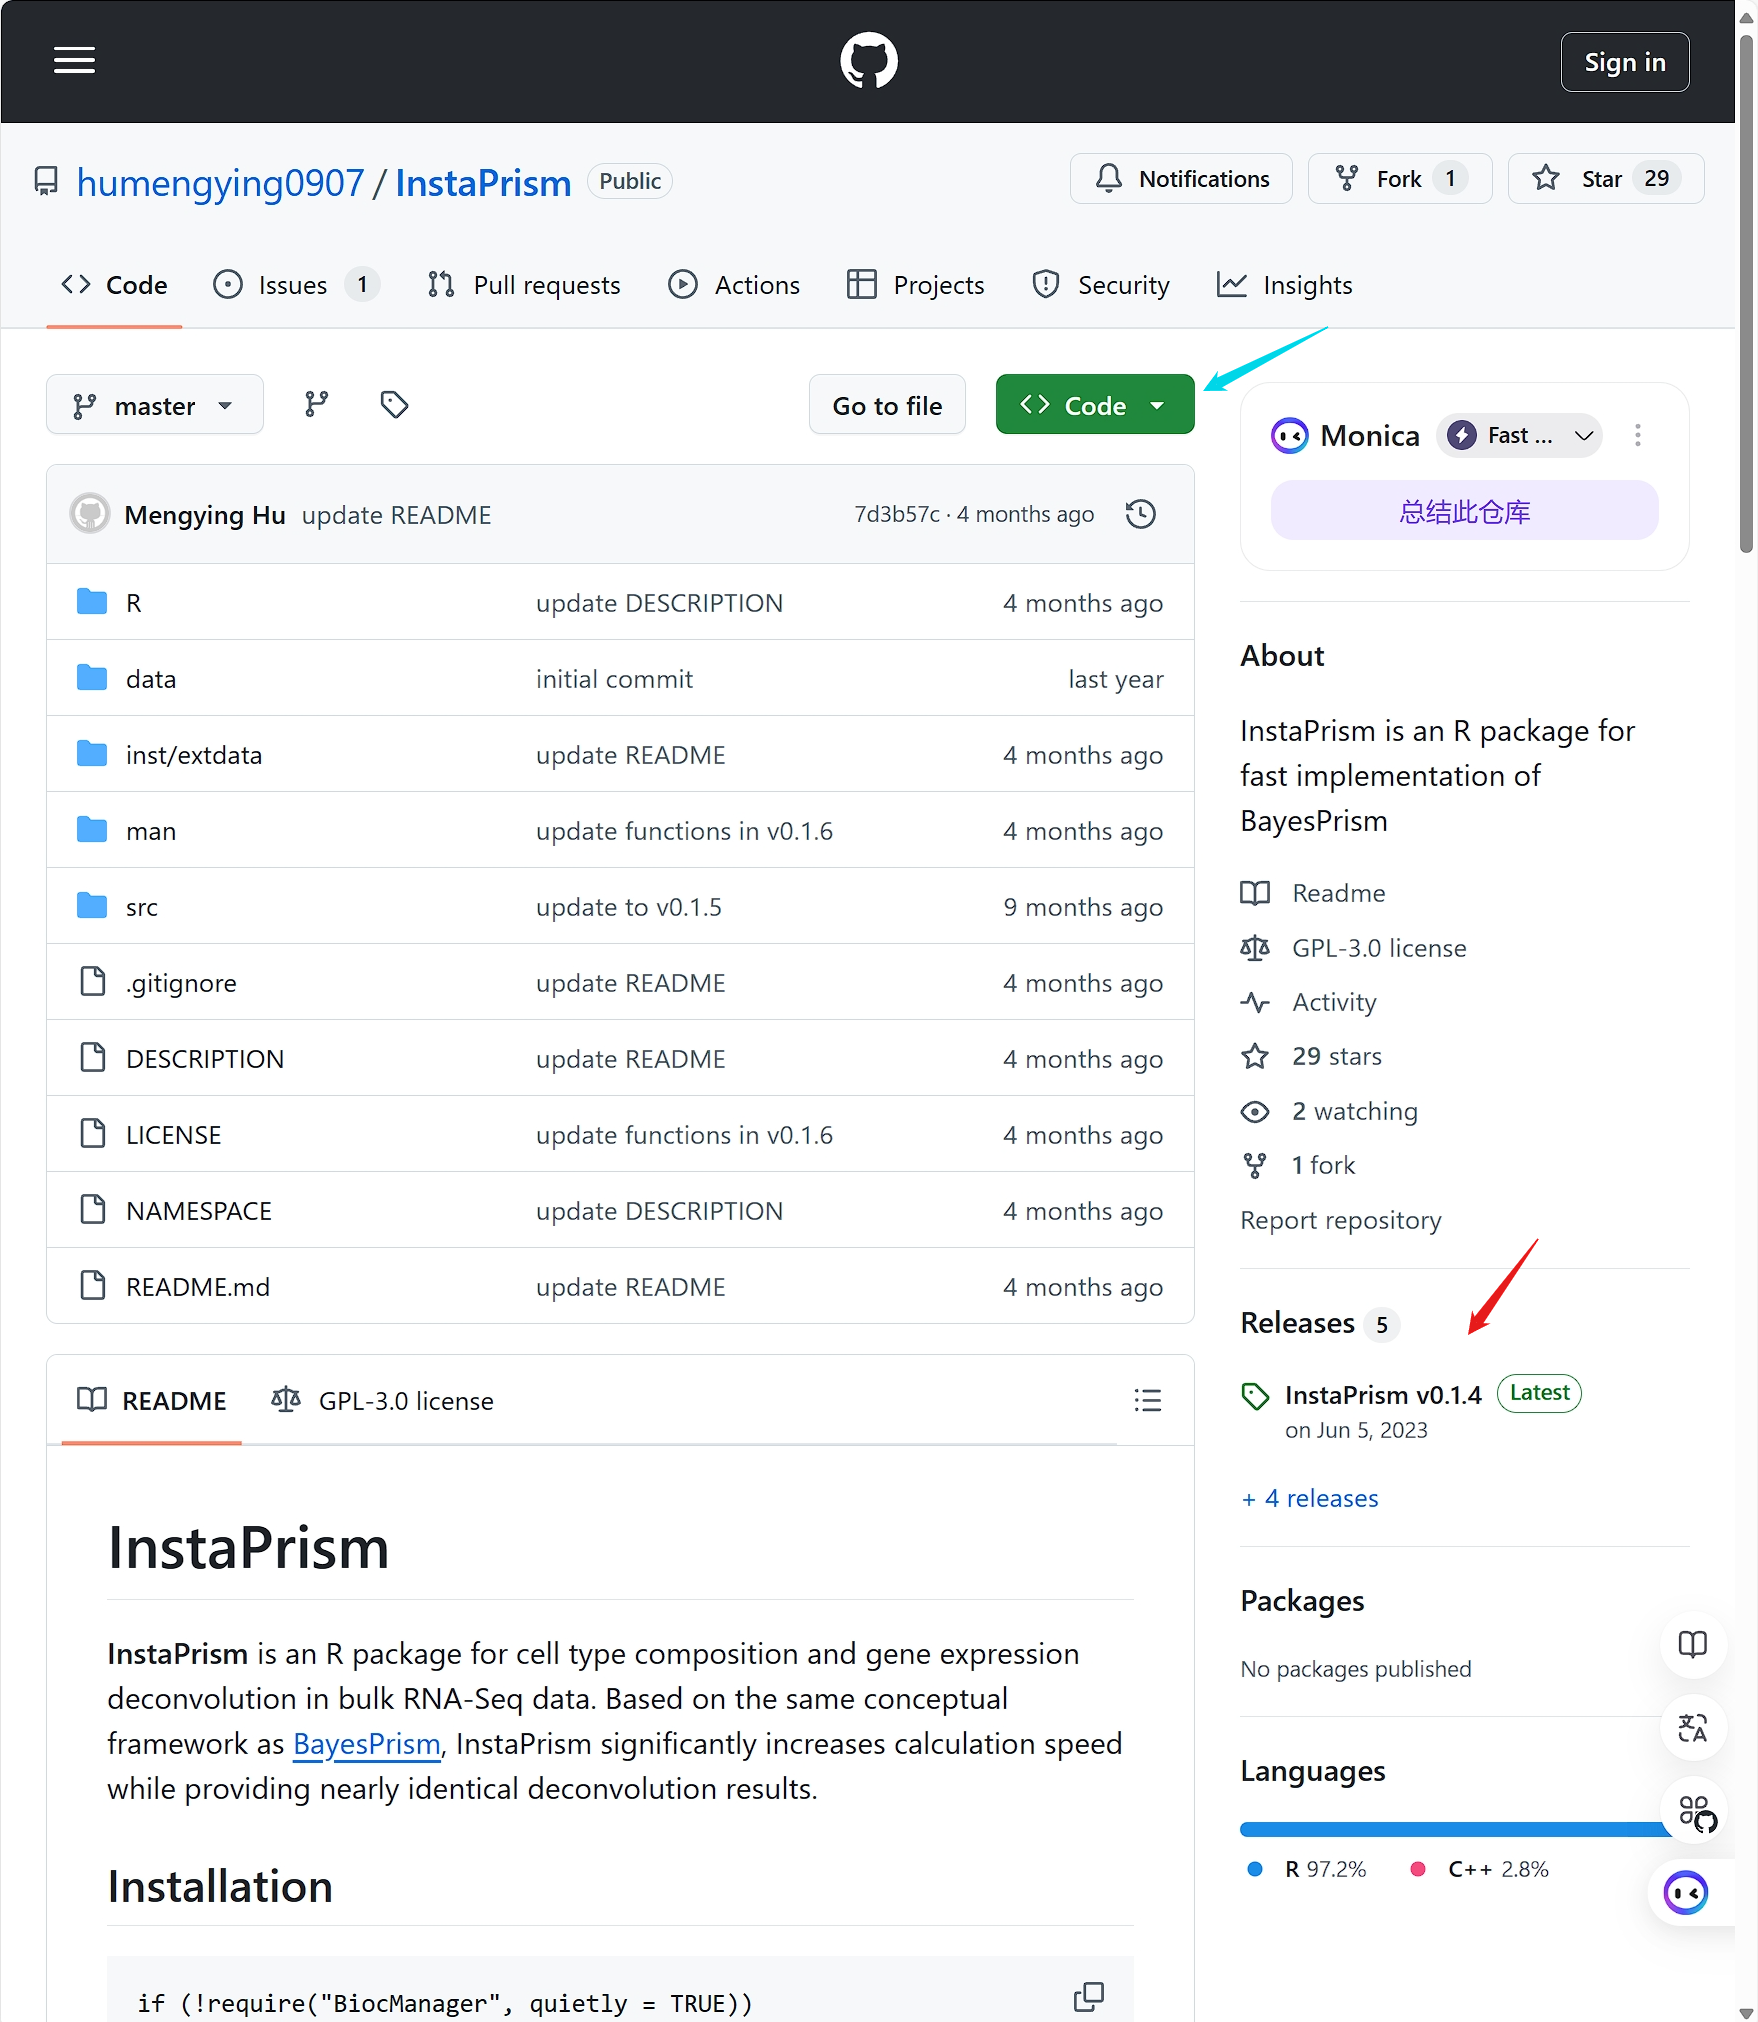Switch to the Pull requests tab
Viewport: 1758px width, 2022px height.
[x=524, y=285]
